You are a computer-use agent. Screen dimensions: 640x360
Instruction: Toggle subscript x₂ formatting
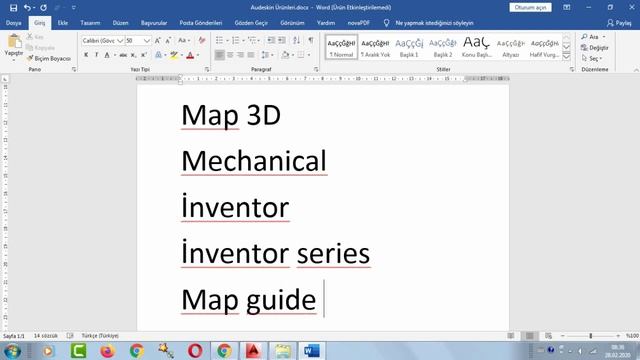click(x=133, y=55)
